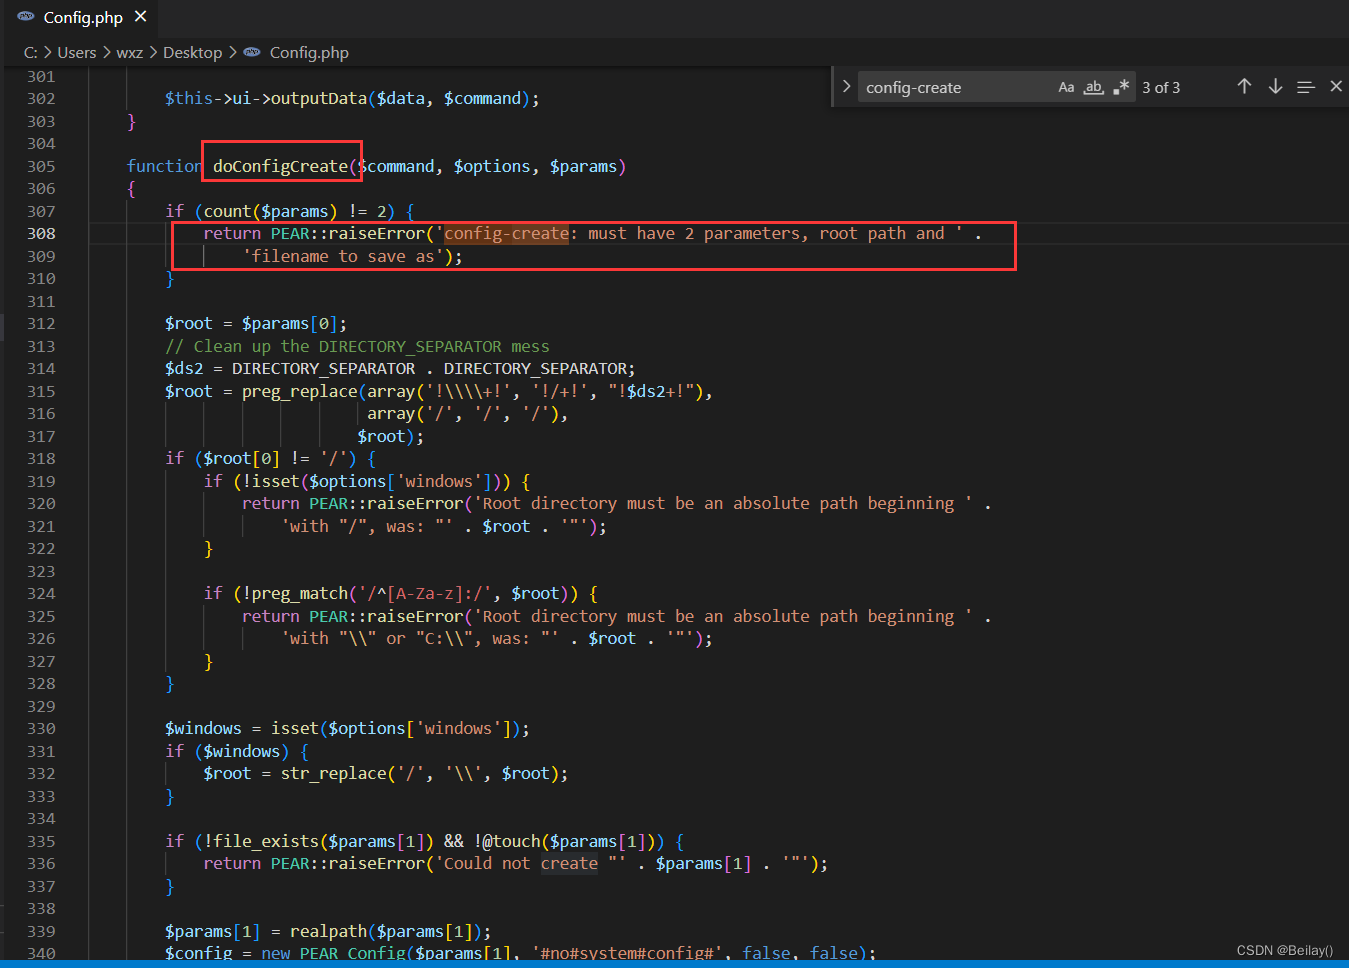The height and width of the screenshot is (968, 1349).
Task: Click the PHP file icon in Config.php tab
Action: click(26, 17)
